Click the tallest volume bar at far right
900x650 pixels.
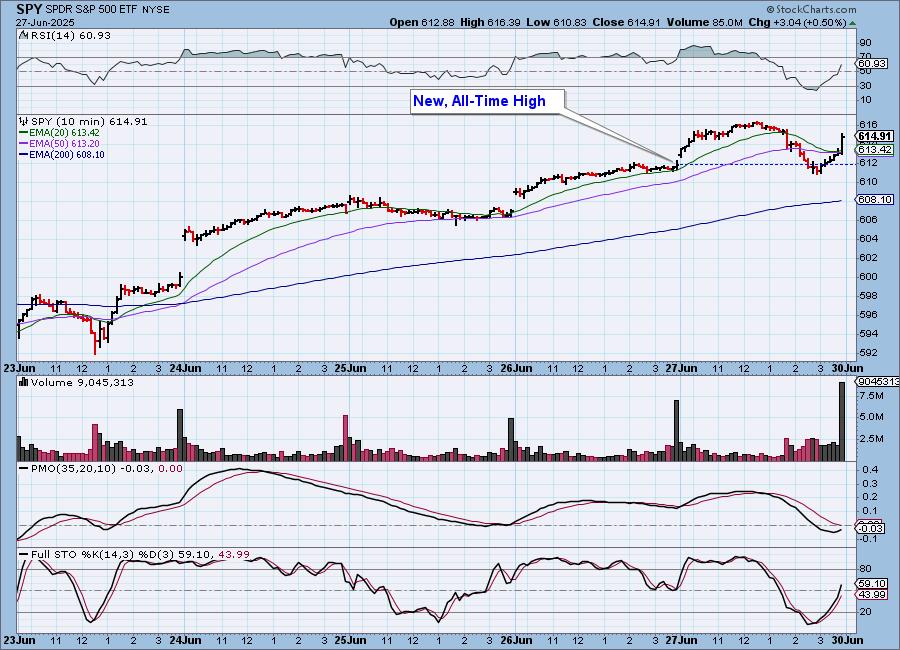click(x=842, y=421)
